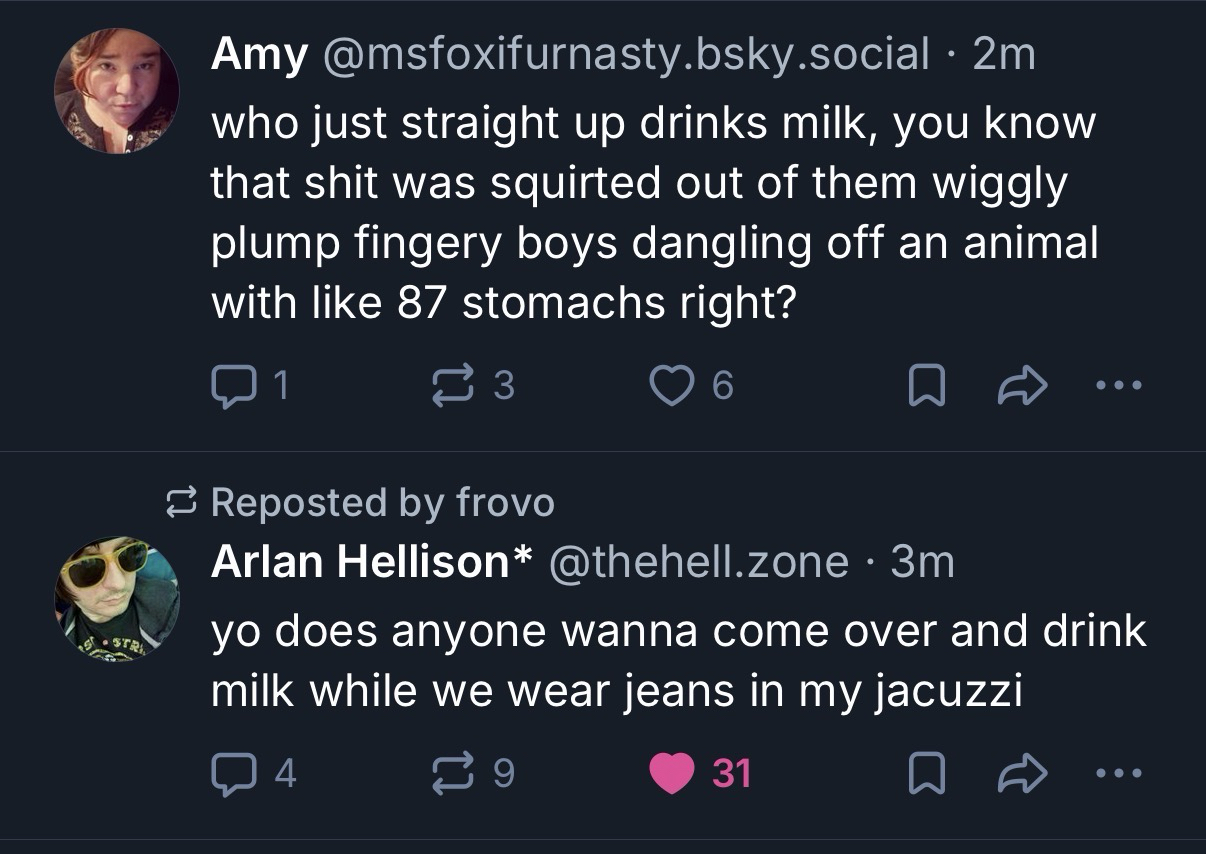Share Arlan Hellison's post via arrow icon
This screenshot has width=1206, height=854.
pos(1020,773)
